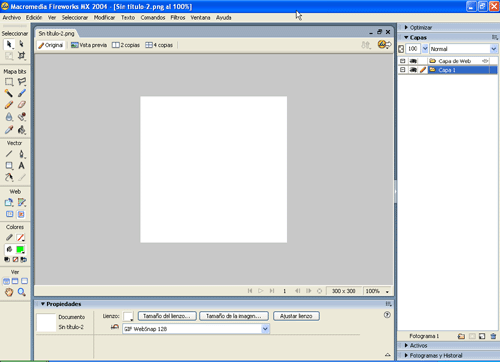The height and width of the screenshot is (362, 500).
Task: Click Ajustar lienzo button
Action: pyautogui.click(x=296, y=316)
